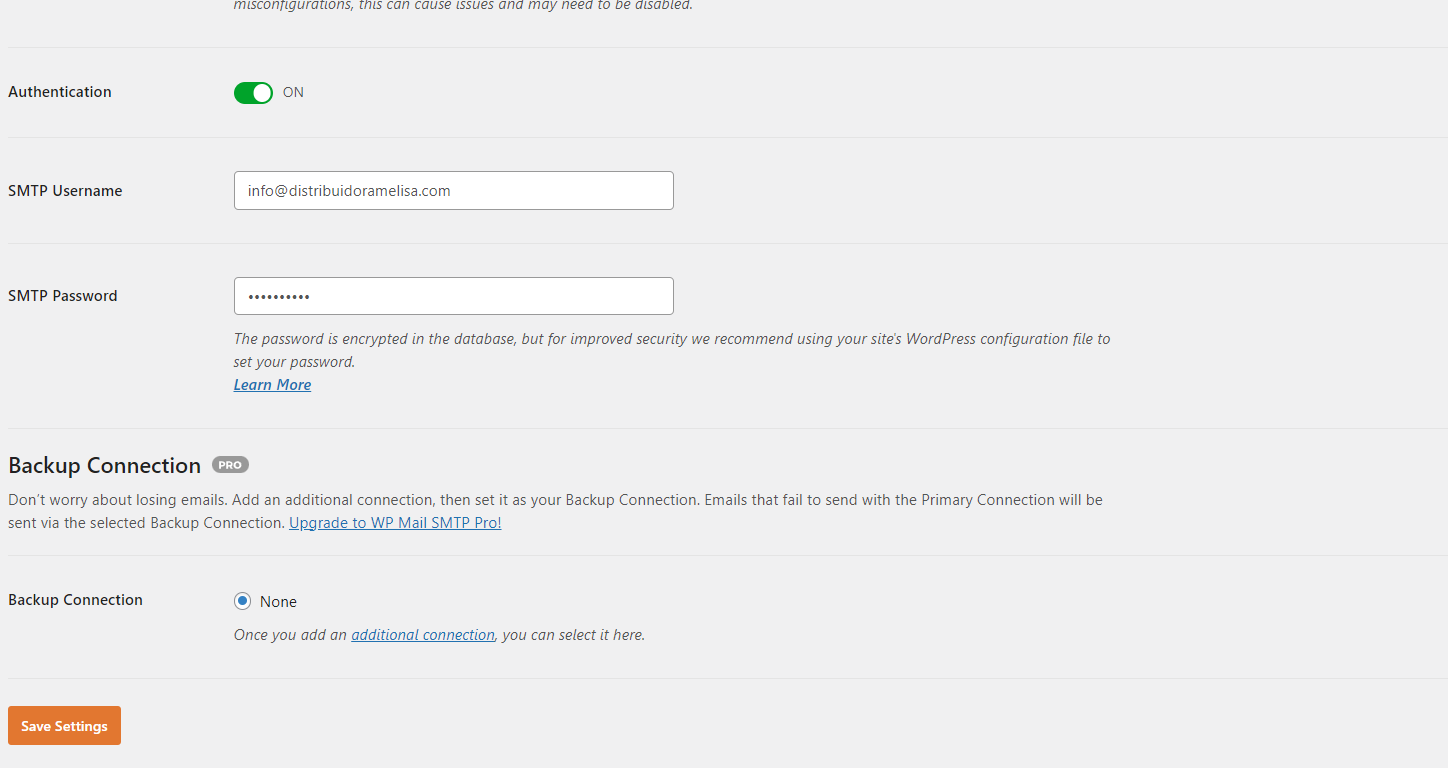Click Upgrade to WP Mail SMTP Pro link
Image resolution: width=1448 pixels, height=768 pixels.
point(395,523)
